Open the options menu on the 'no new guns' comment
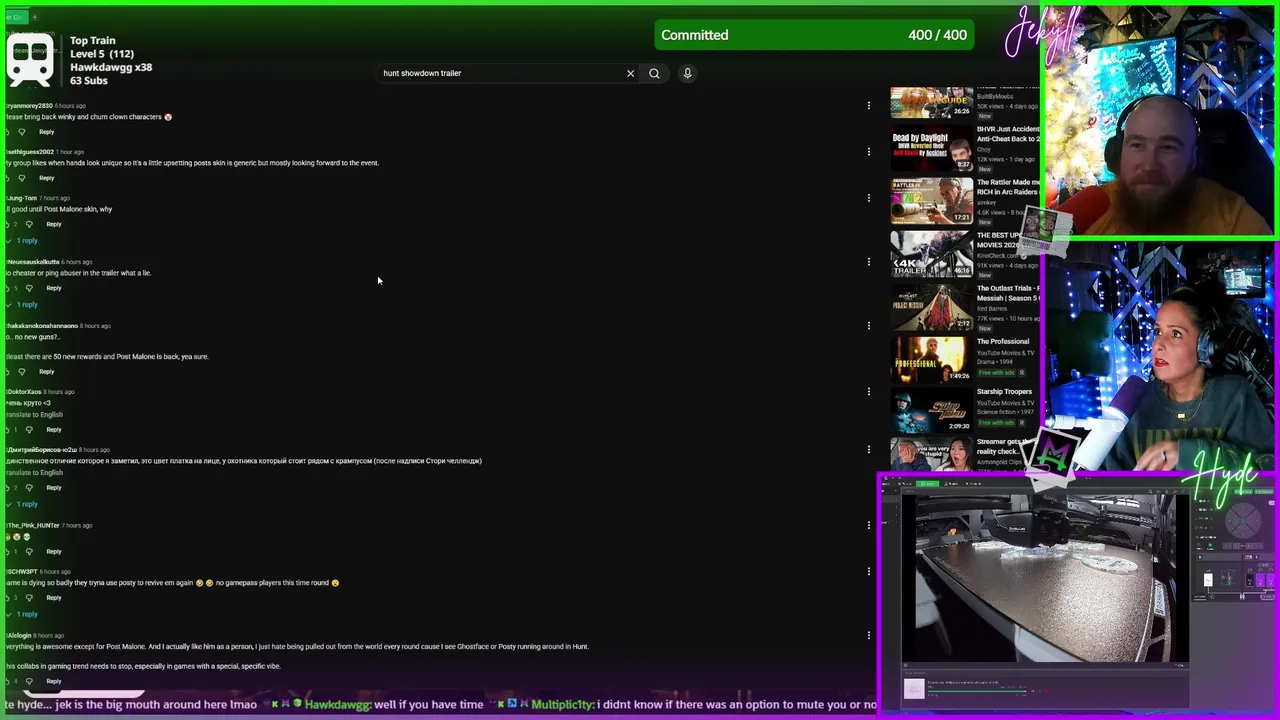The height and width of the screenshot is (720, 1280). [868, 325]
